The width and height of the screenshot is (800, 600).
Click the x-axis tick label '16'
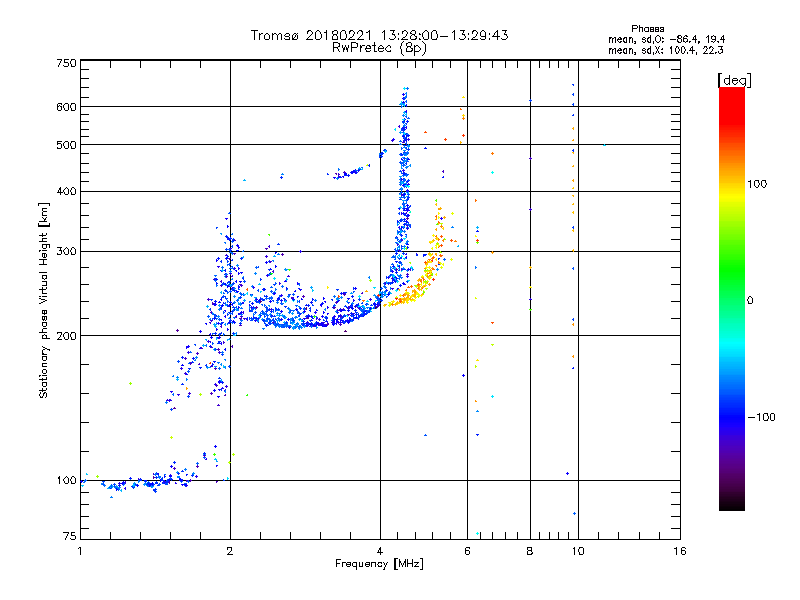pos(680,551)
